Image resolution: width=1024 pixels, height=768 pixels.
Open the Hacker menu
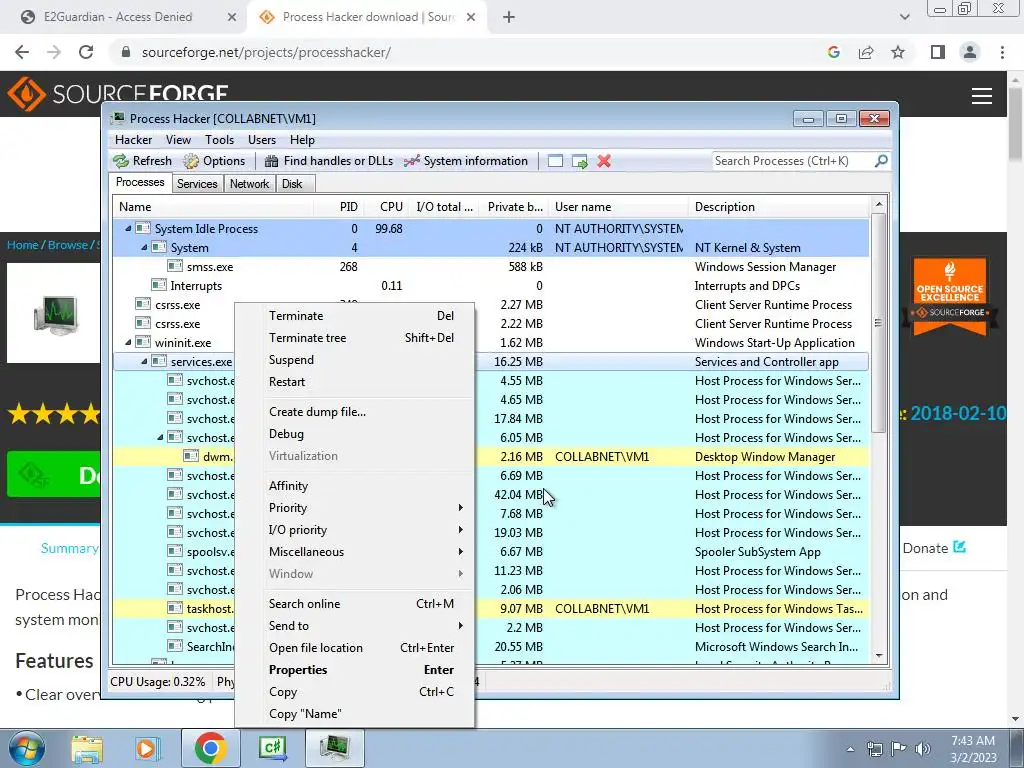[133, 140]
